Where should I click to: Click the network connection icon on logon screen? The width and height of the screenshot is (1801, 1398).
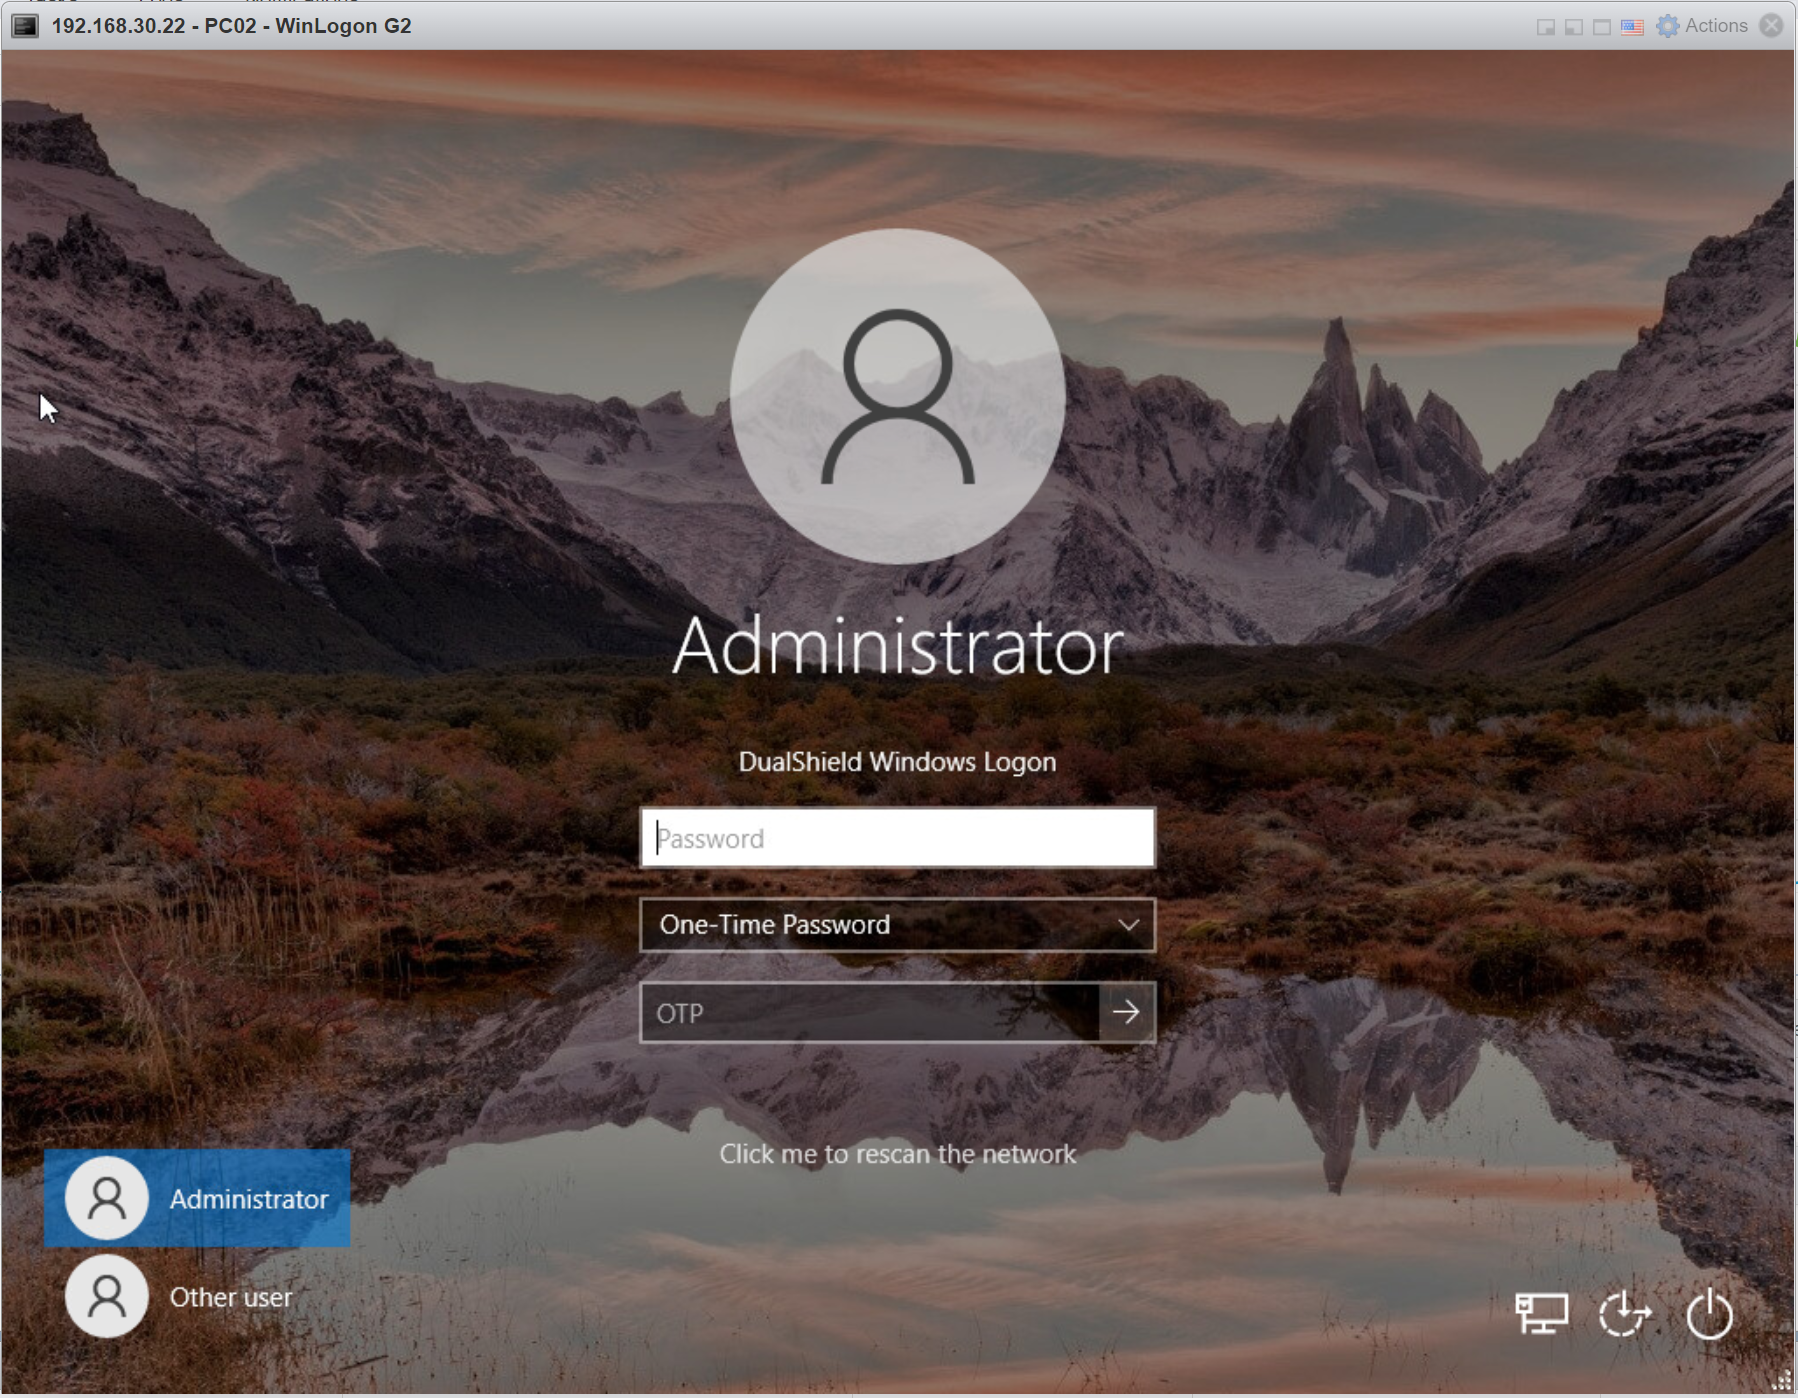pyautogui.click(x=1541, y=1313)
